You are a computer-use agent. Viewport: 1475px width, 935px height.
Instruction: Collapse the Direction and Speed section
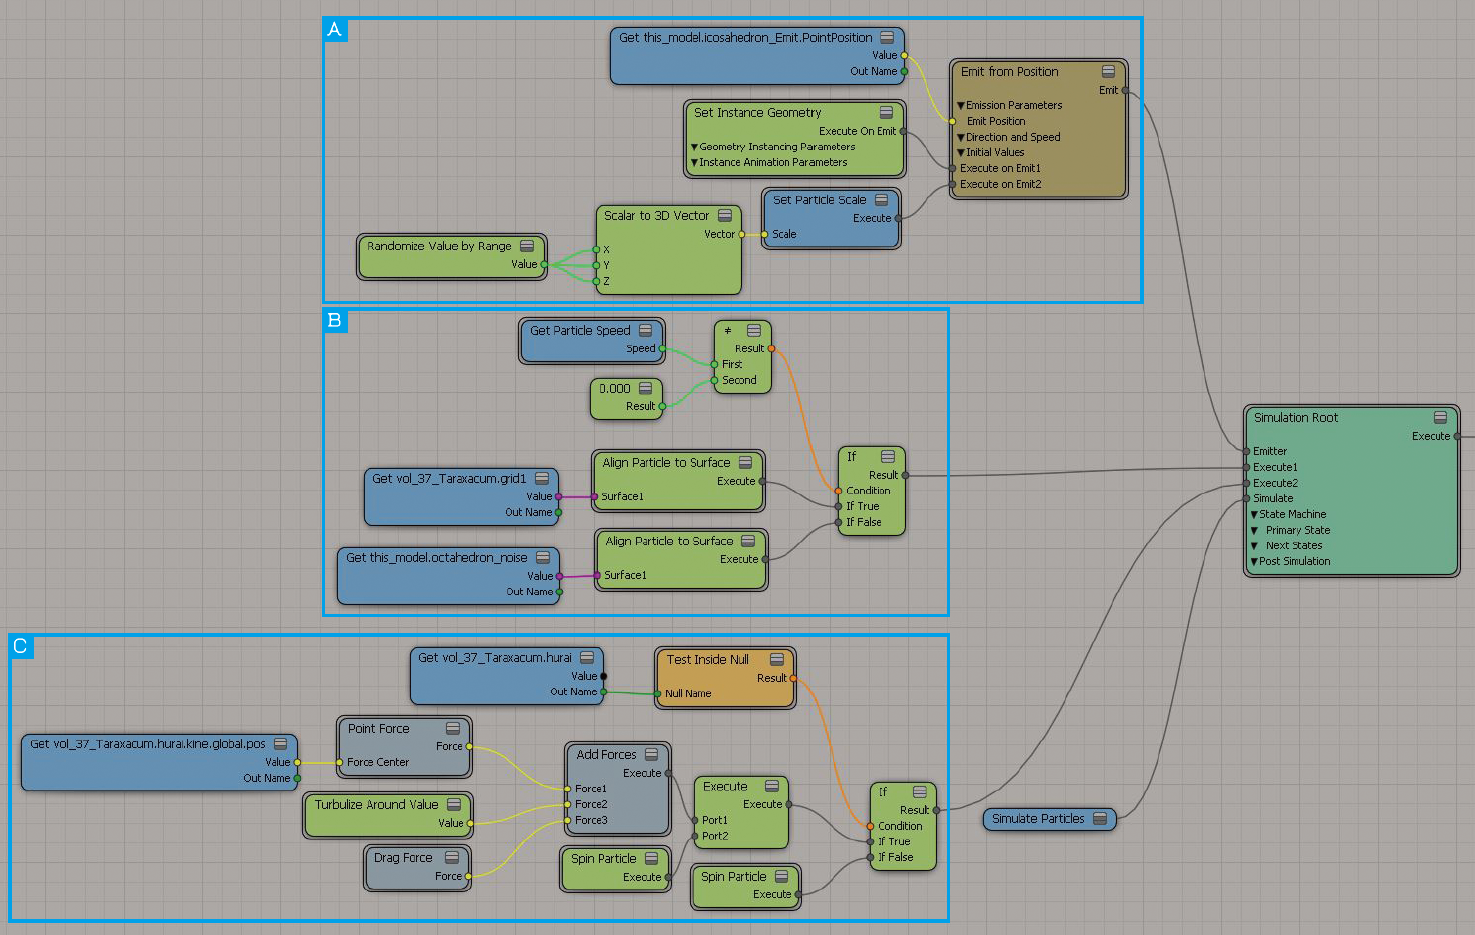click(x=961, y=138)
